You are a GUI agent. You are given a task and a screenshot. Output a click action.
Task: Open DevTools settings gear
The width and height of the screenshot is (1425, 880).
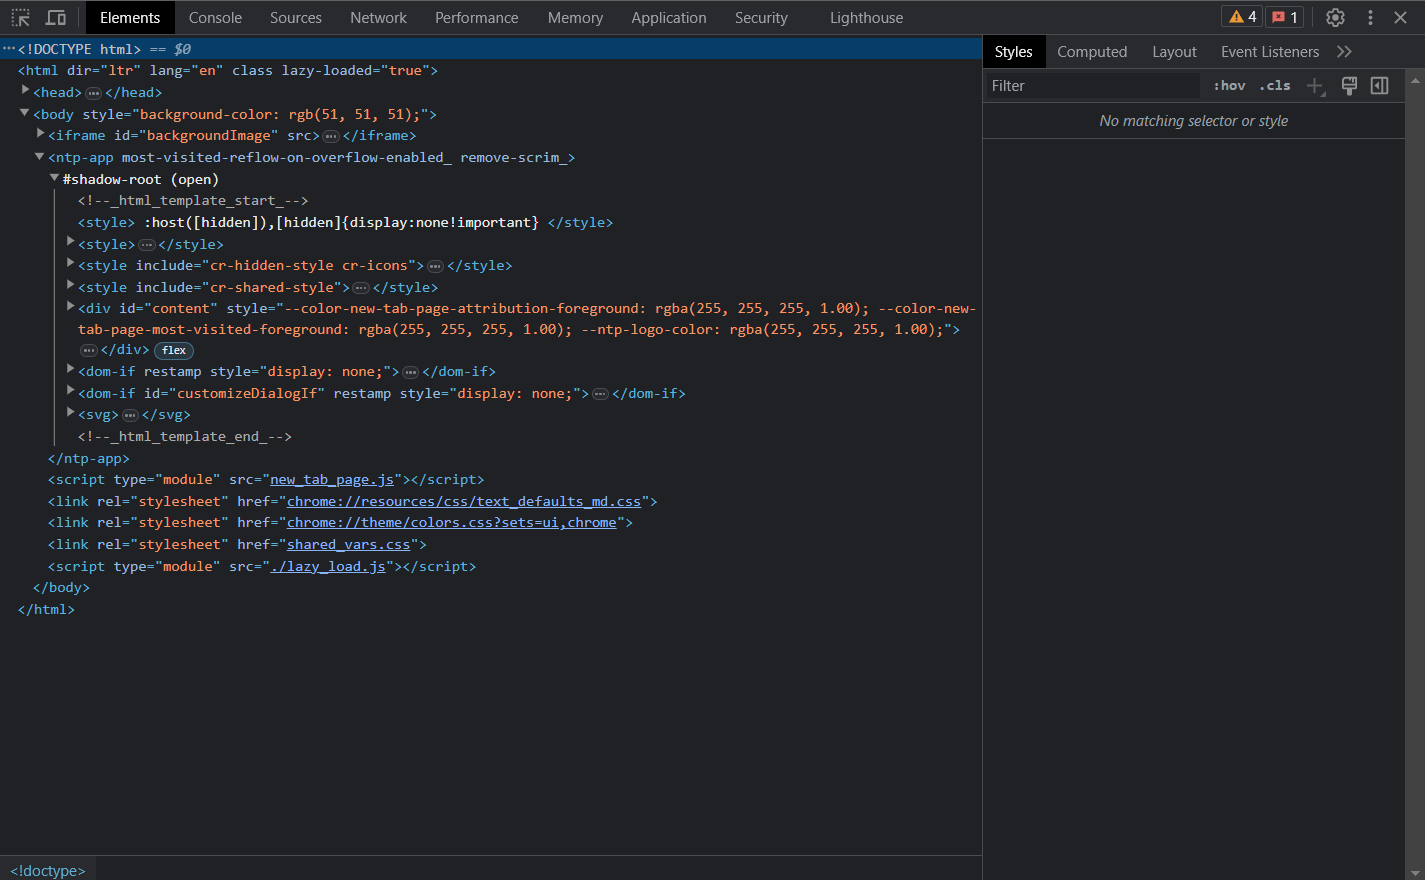click(1335, 17)
